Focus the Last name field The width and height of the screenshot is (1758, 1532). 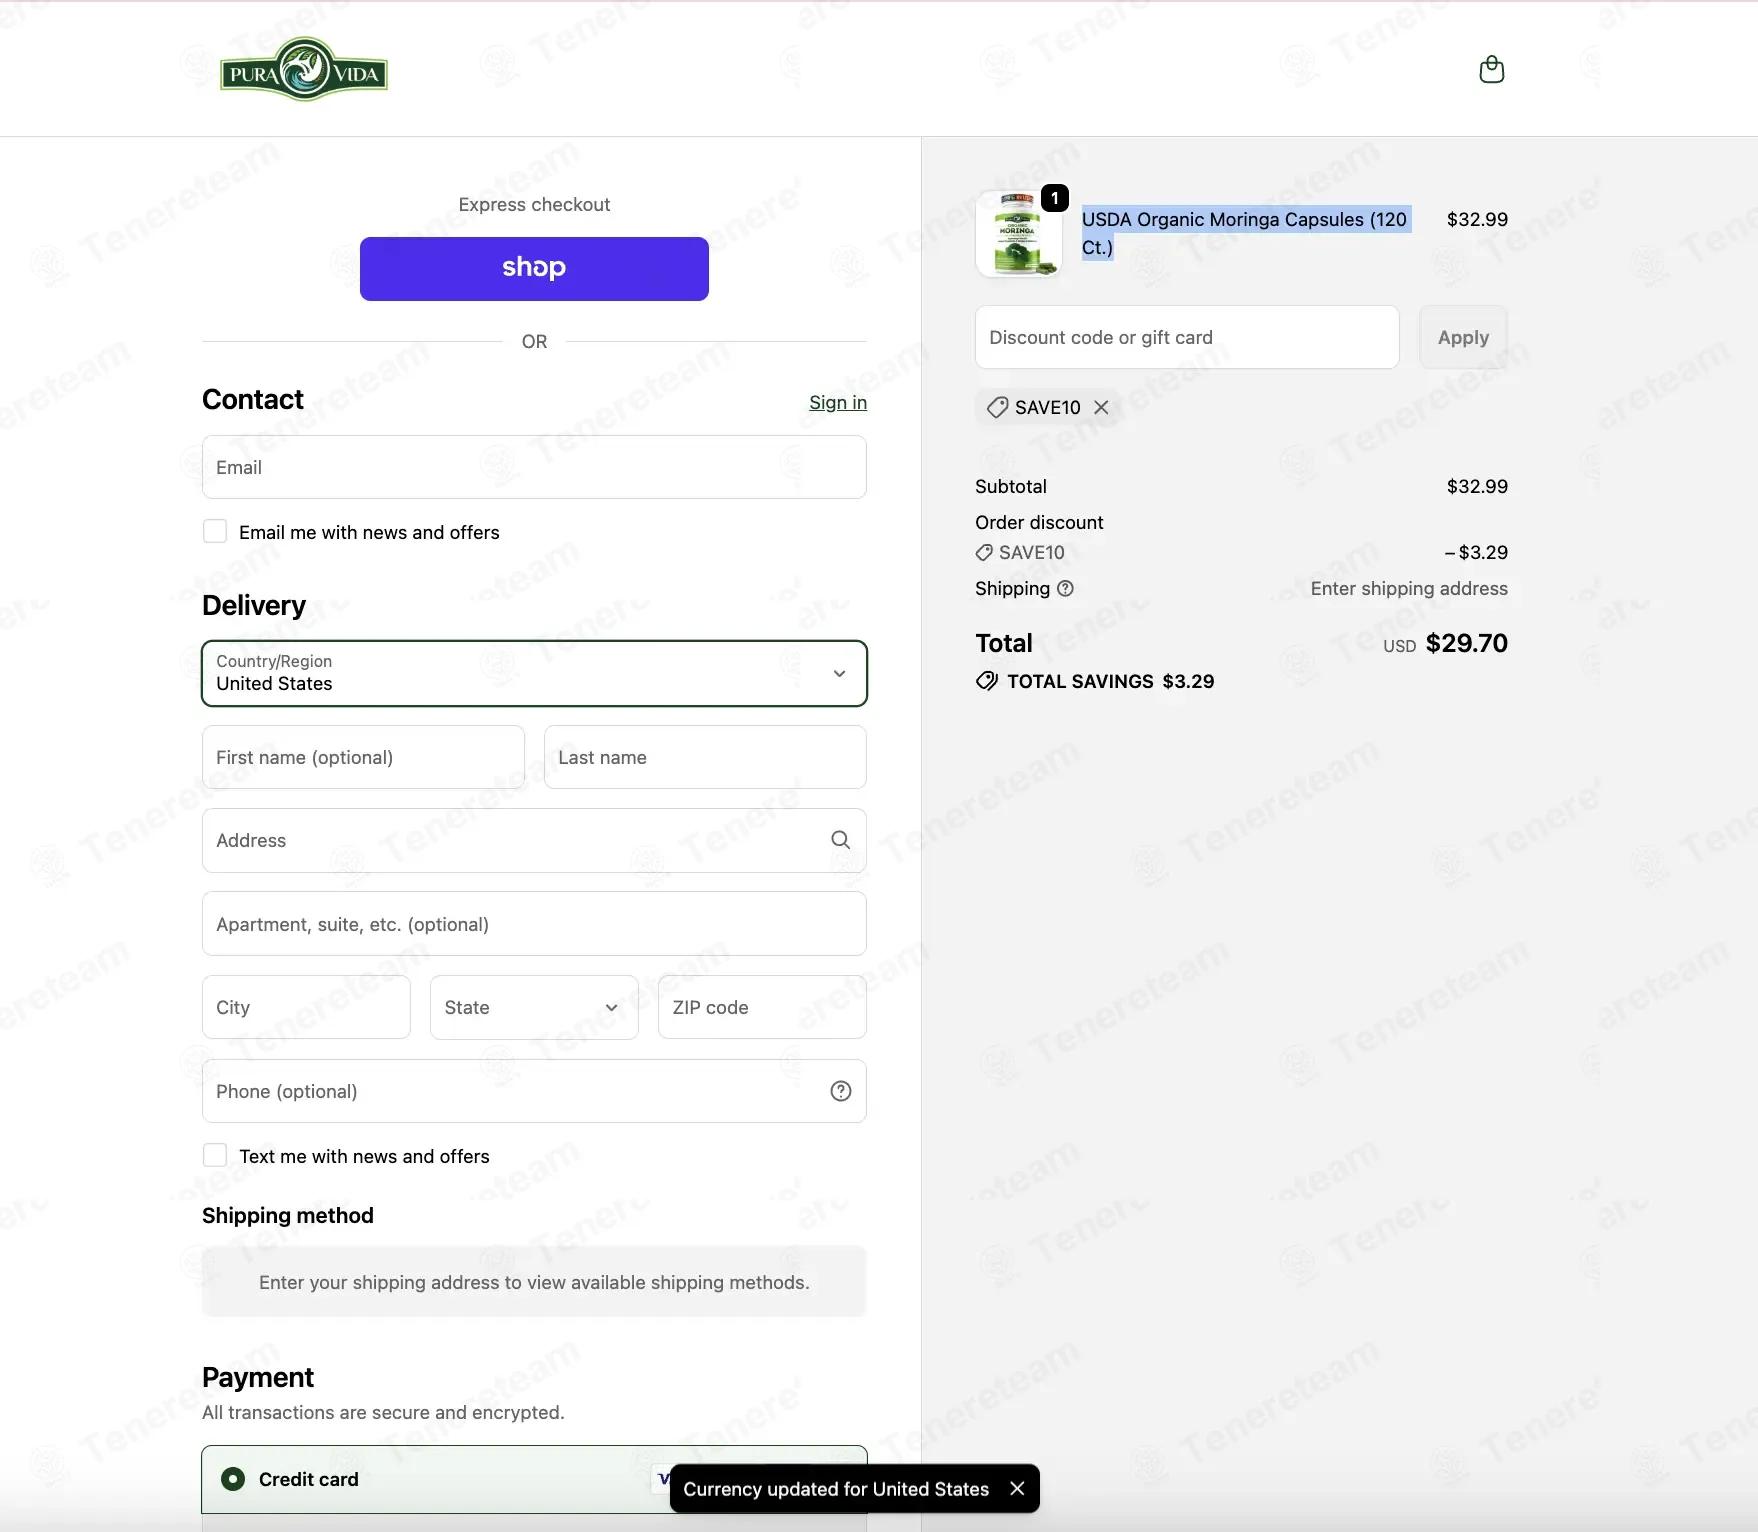point(705,757)
